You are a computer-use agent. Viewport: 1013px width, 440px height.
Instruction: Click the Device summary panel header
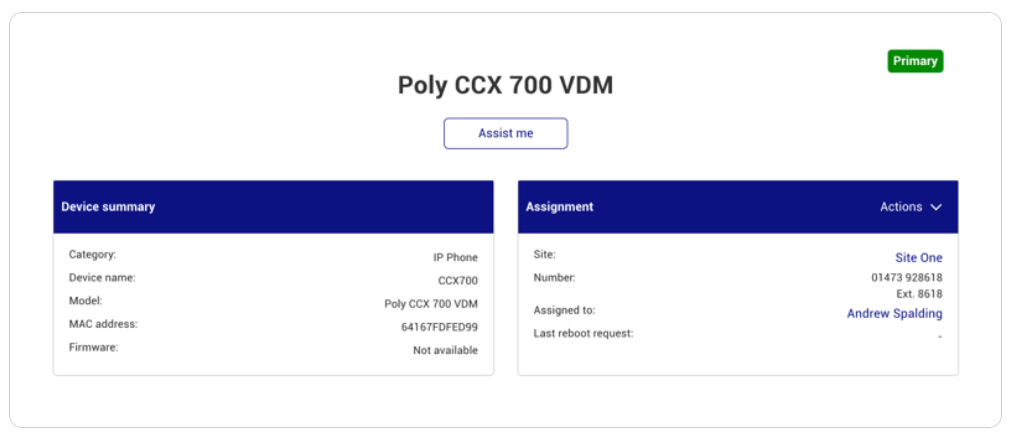273,207
